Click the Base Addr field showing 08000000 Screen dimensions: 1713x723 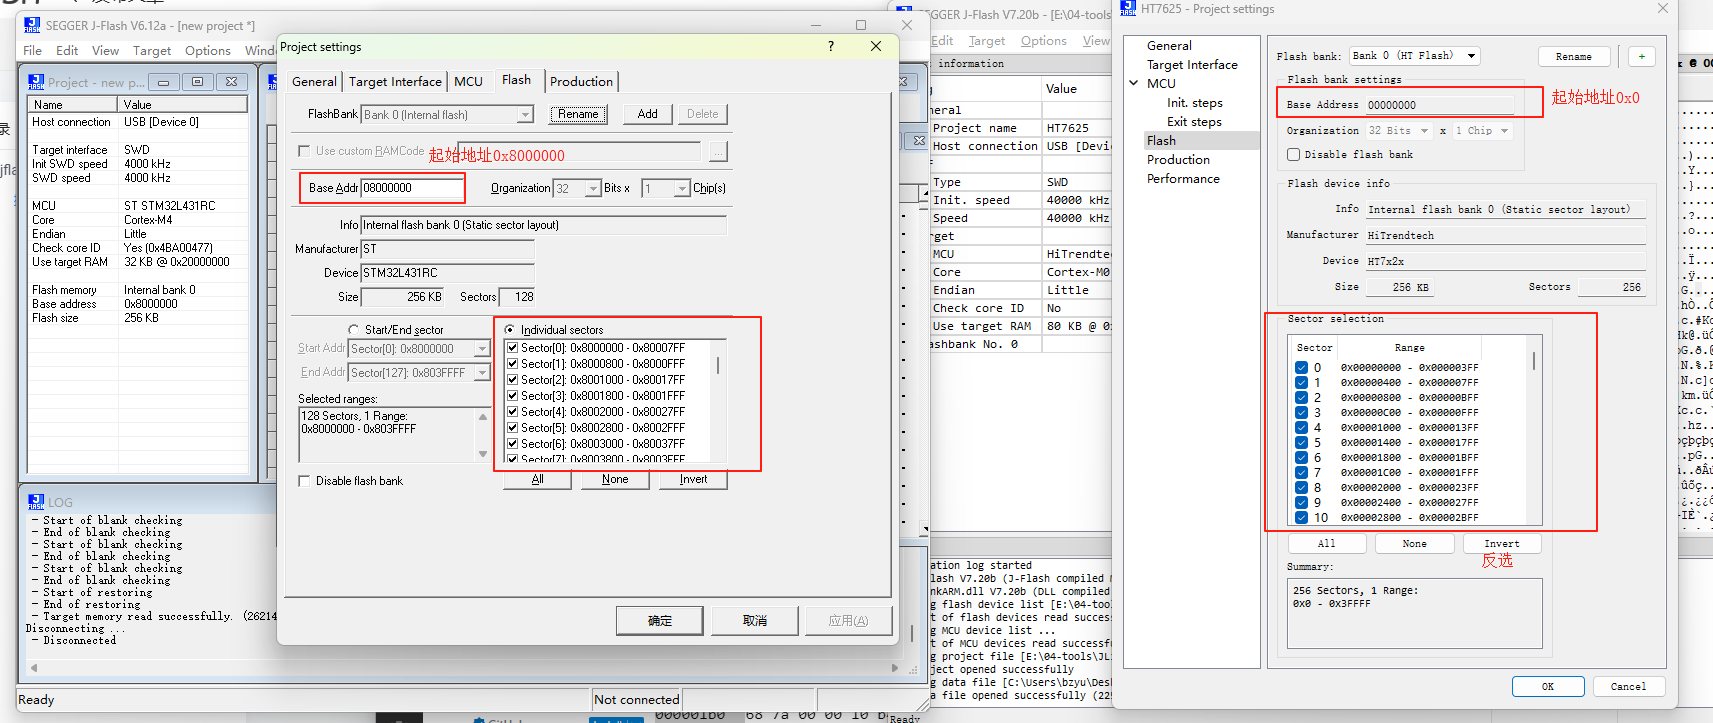point(411,188)
